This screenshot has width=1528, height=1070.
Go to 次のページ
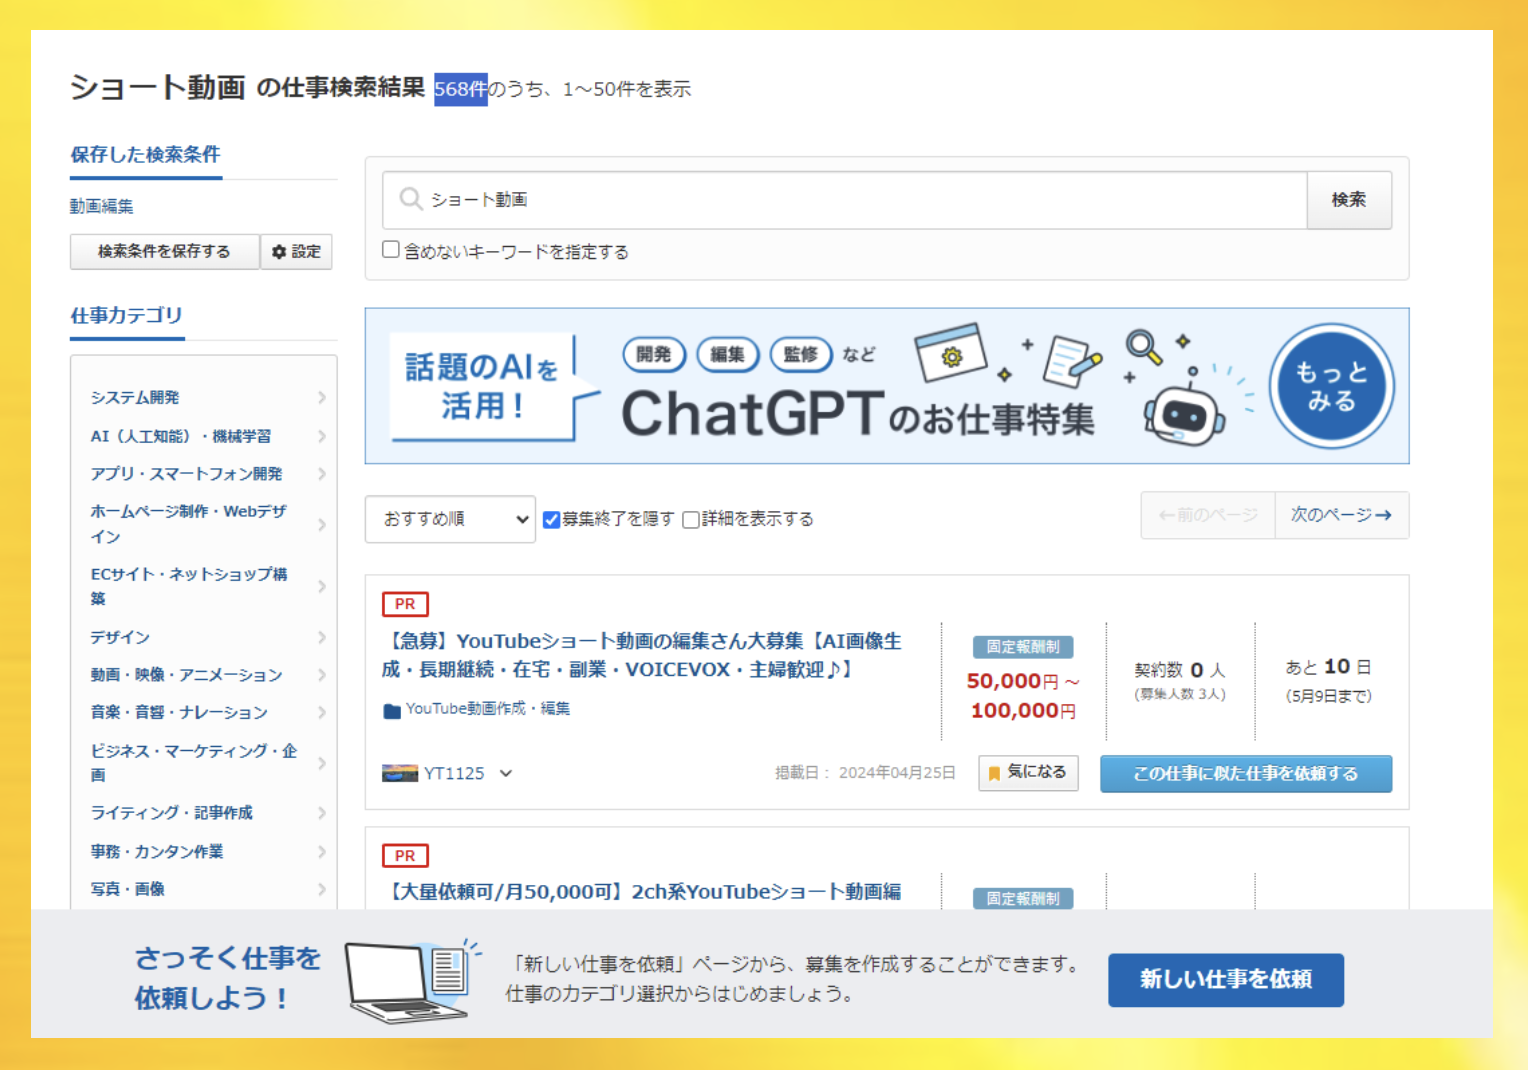tap(1341, 515)
